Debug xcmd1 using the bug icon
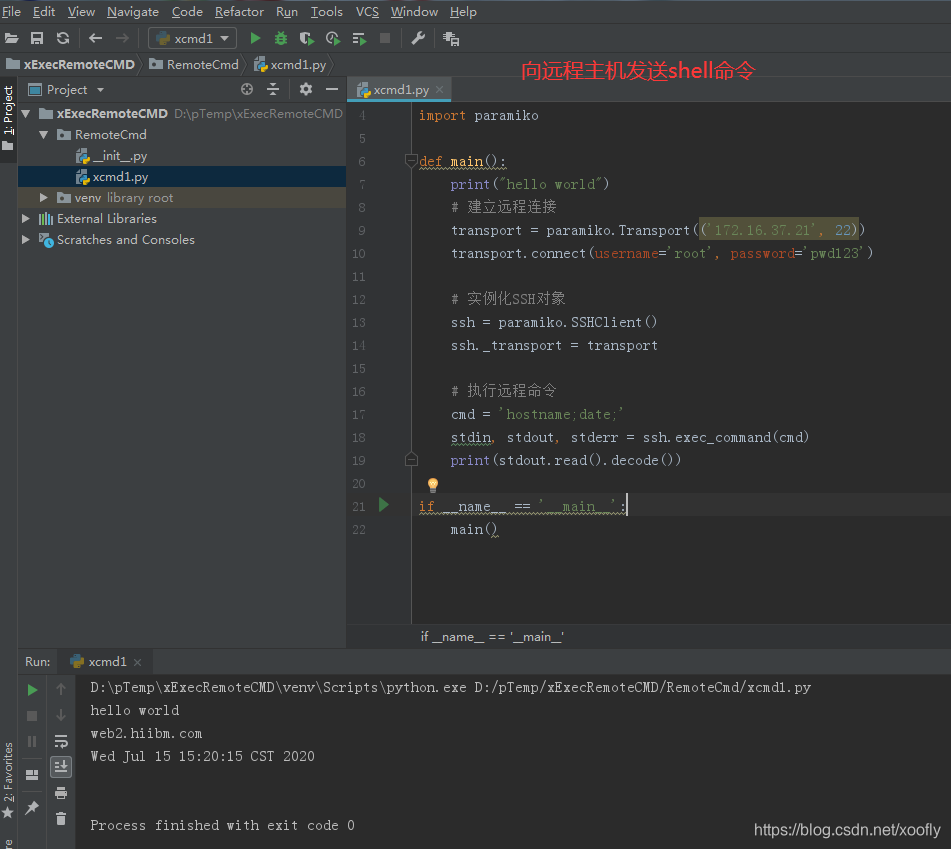Screen dimensions: 951x849 [279, 38]
